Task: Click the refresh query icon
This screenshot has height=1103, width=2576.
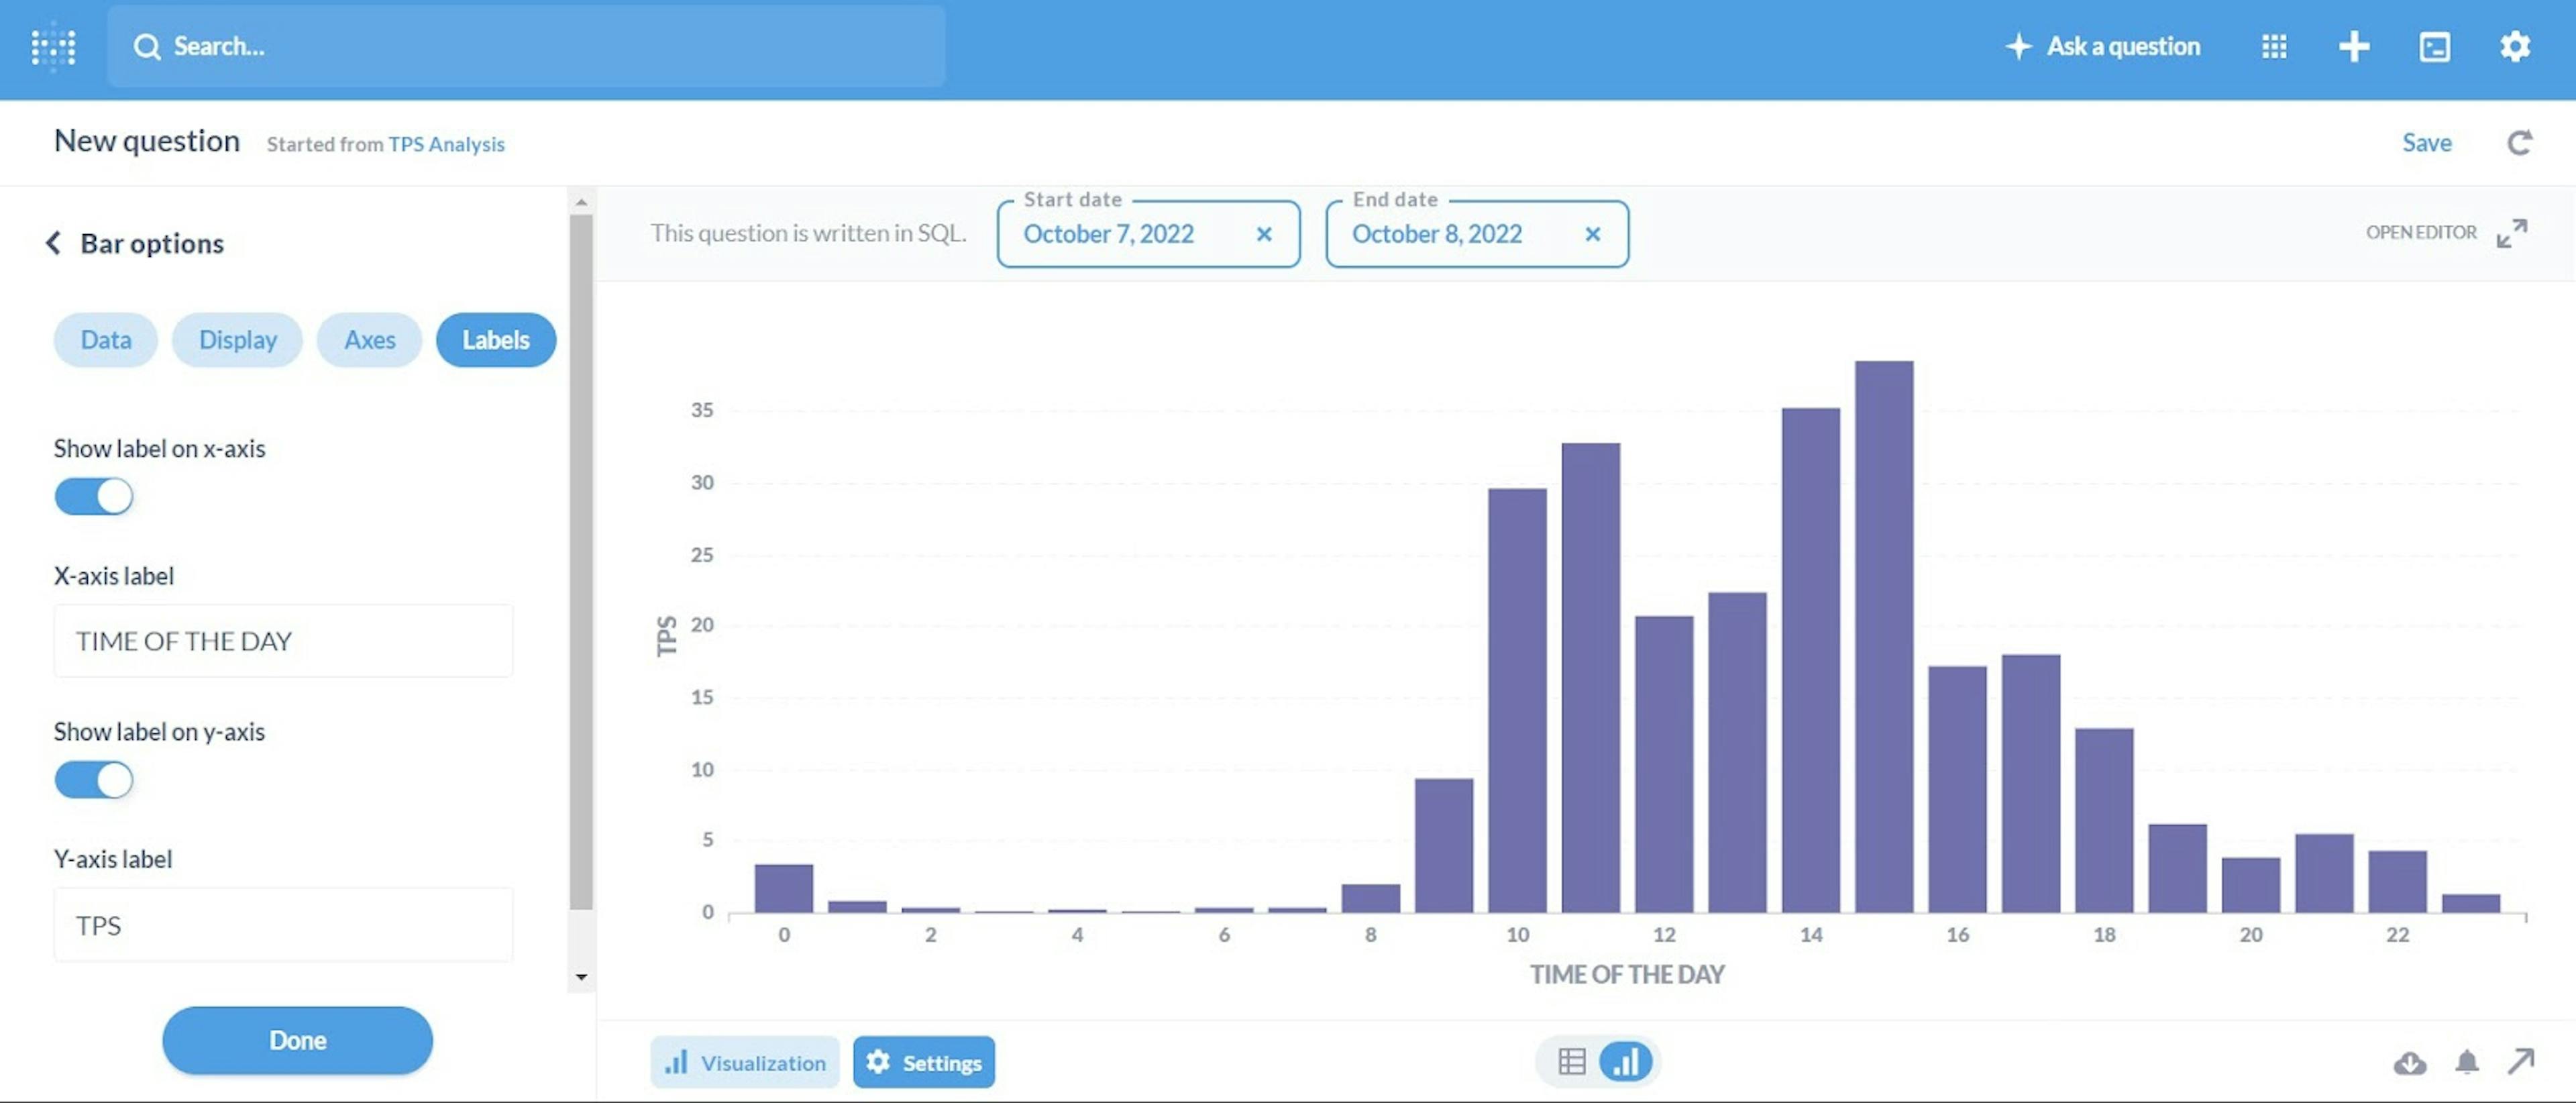Action: click(2519, 143)
